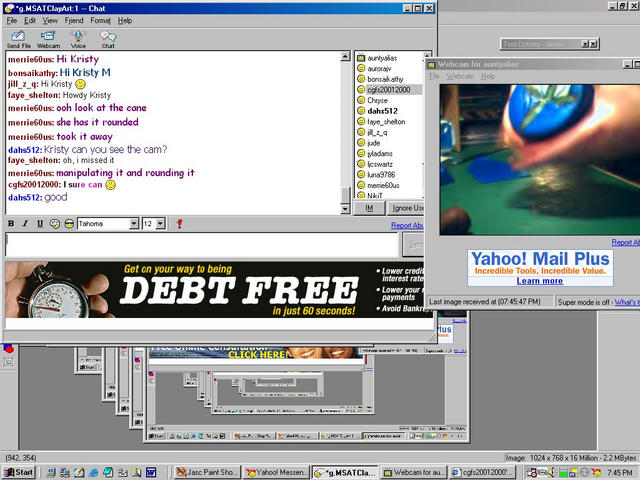Viewport: 640px width, 480px height.
Task: Select user auntyalias in the list
Action: click(382, 58)
